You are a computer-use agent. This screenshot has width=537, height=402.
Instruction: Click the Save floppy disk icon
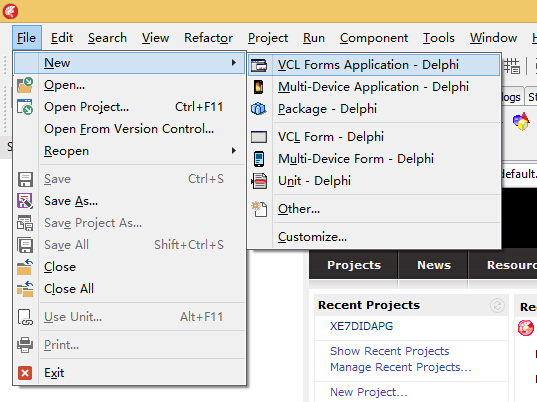pyautogui.click(x=25, y=179)
